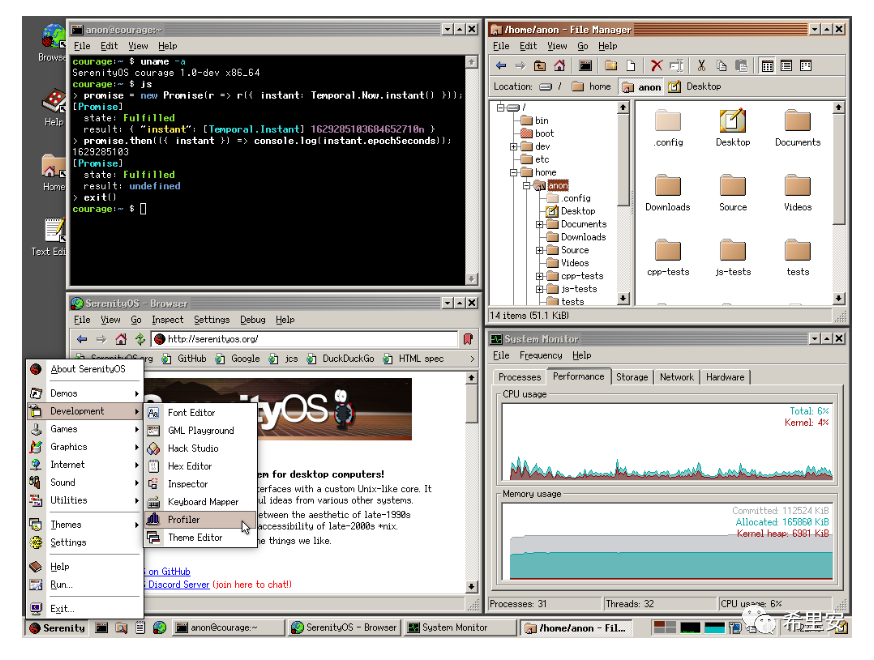Viewport: 874px width, 660px height.
Task: Expand the js-tests folder in the tree
Action: coord(539,289)
